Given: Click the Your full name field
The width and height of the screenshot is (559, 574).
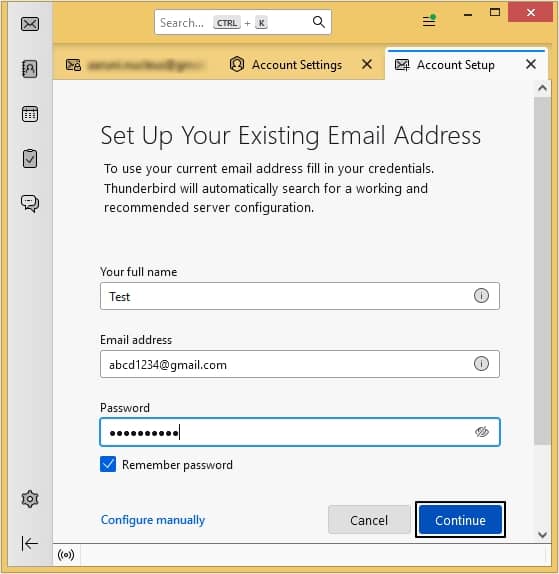Looking at the screenshot, I should click(299, 296).
